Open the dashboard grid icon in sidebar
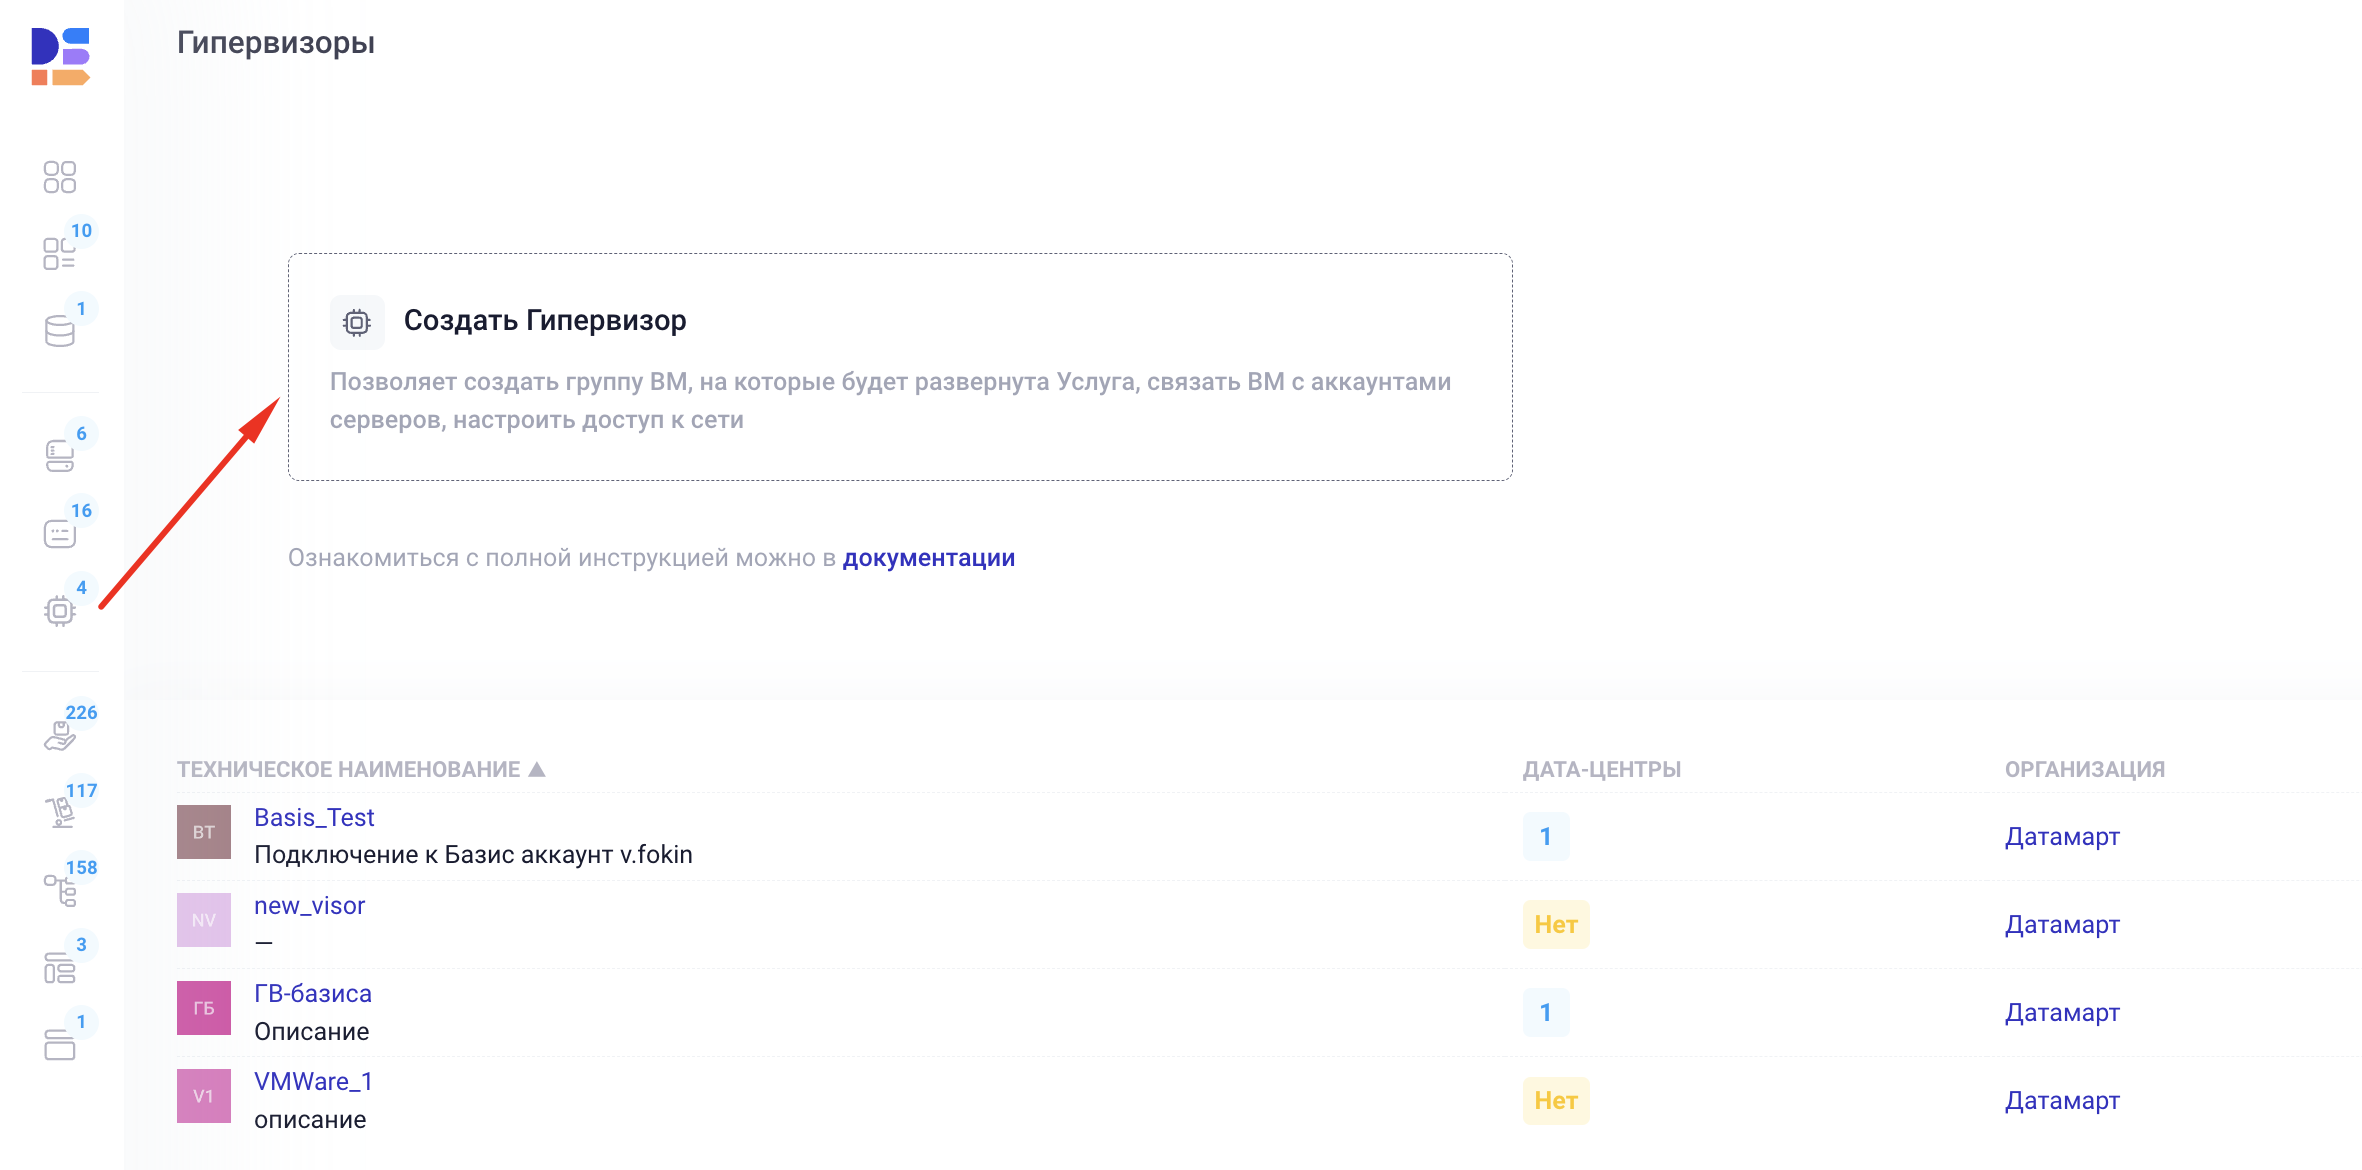Viewport: 2362px width, 1170px height. coord(60,177)
